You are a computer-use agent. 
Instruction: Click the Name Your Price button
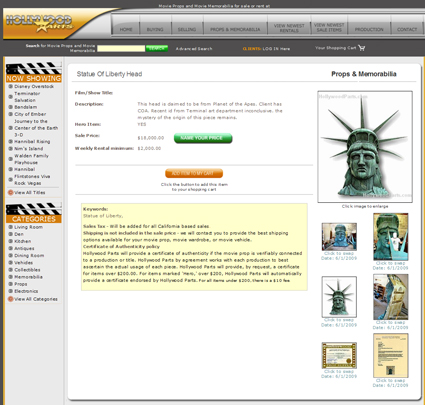pos(203,138)
